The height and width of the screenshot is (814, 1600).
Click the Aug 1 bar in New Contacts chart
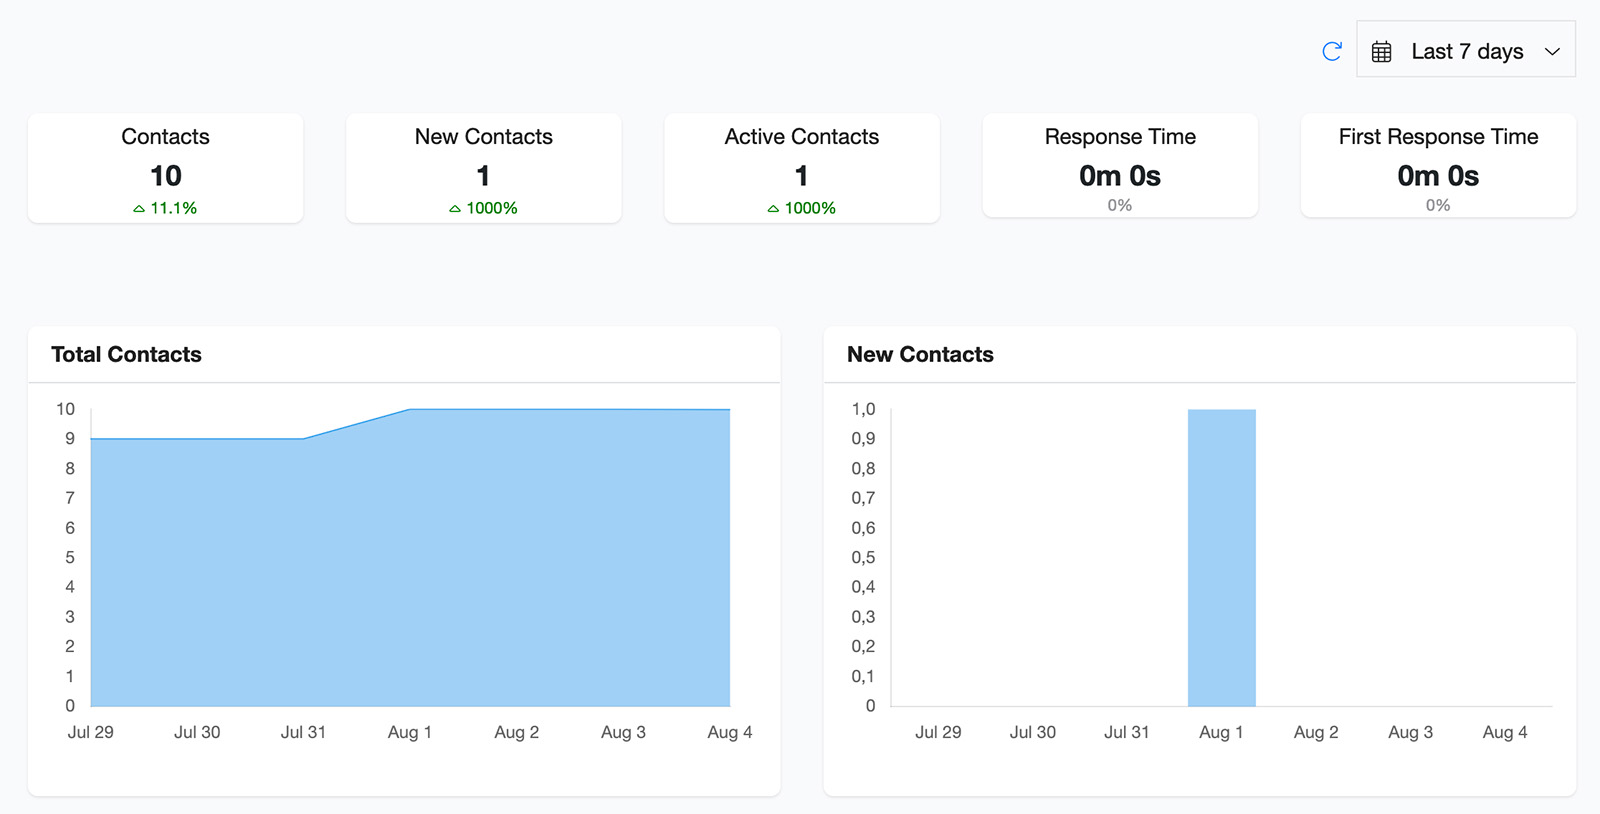(1221, 557)
